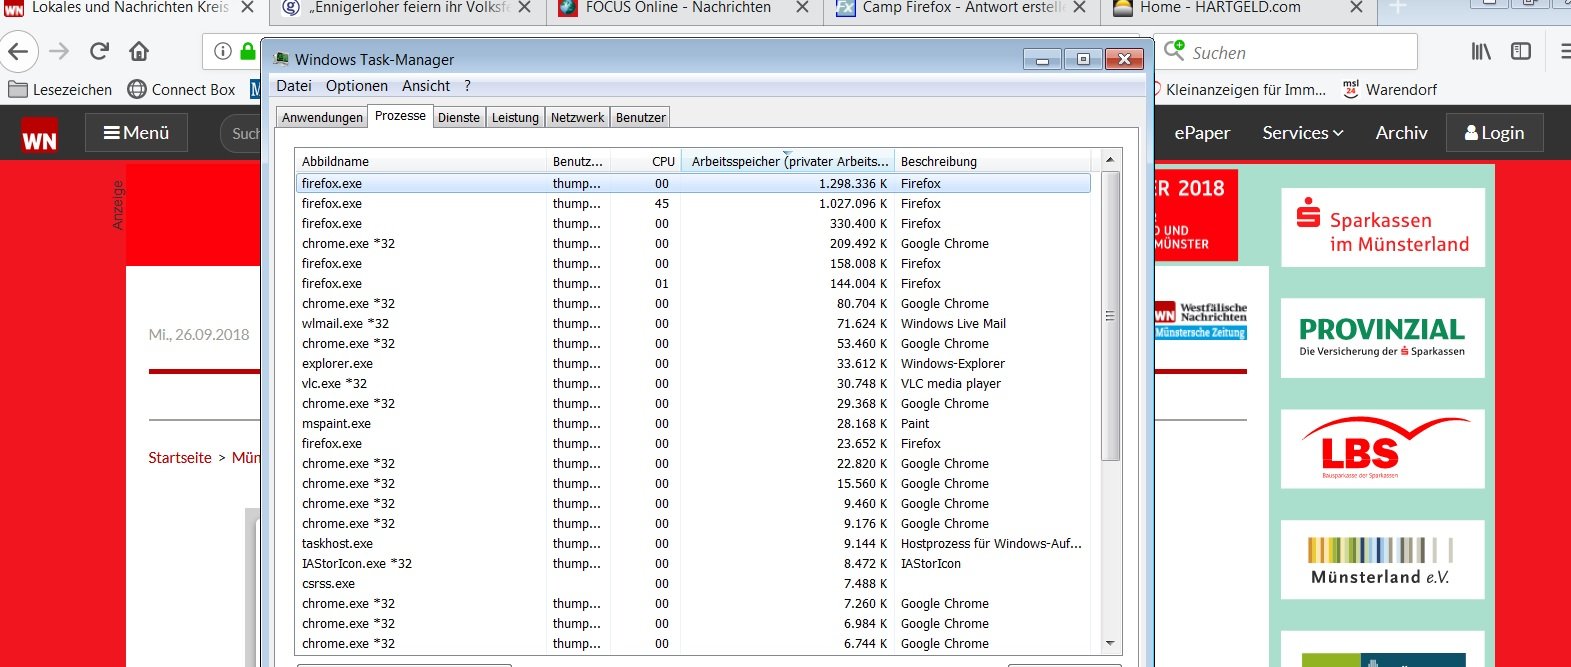Click the scrollbar down arrow in process list
Screen dimensions: 1571x667
(x=1110, y=643)
